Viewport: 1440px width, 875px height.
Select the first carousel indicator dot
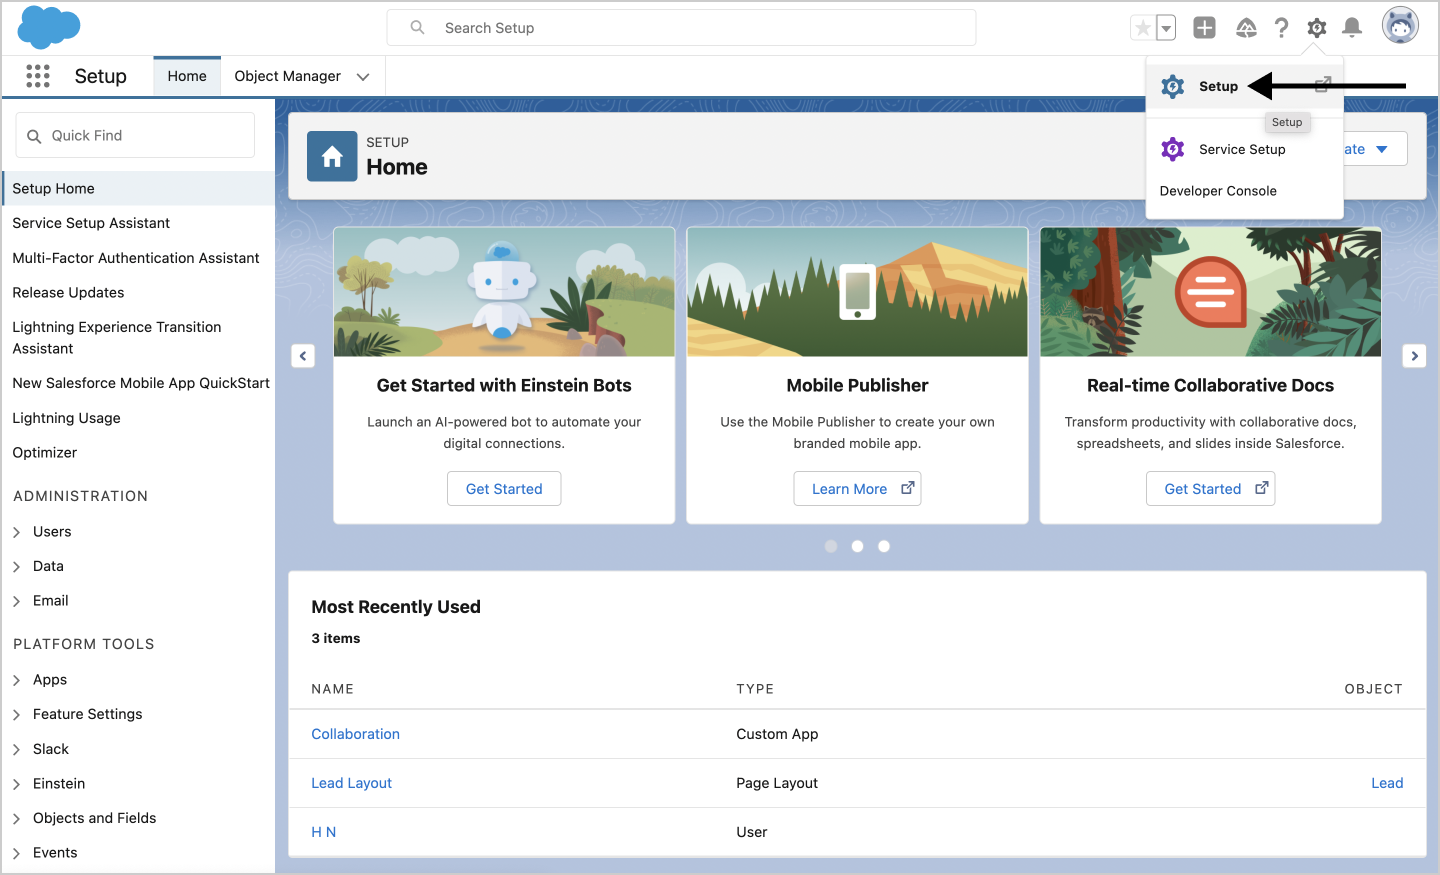[831, 546]
